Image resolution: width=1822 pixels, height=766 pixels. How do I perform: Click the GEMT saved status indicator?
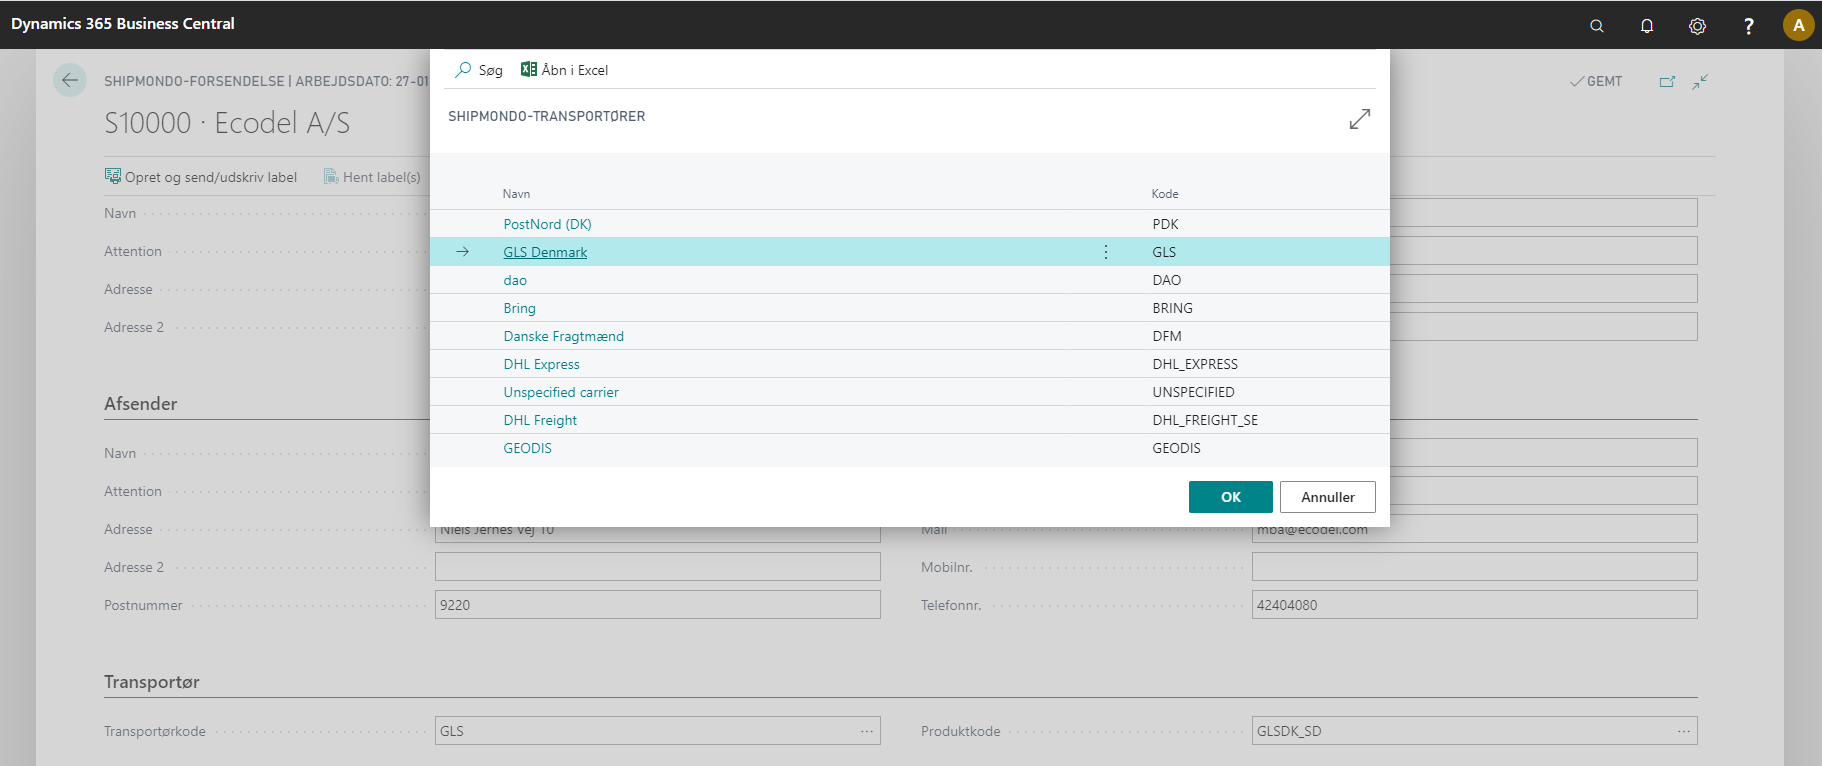coord(1596,81)
